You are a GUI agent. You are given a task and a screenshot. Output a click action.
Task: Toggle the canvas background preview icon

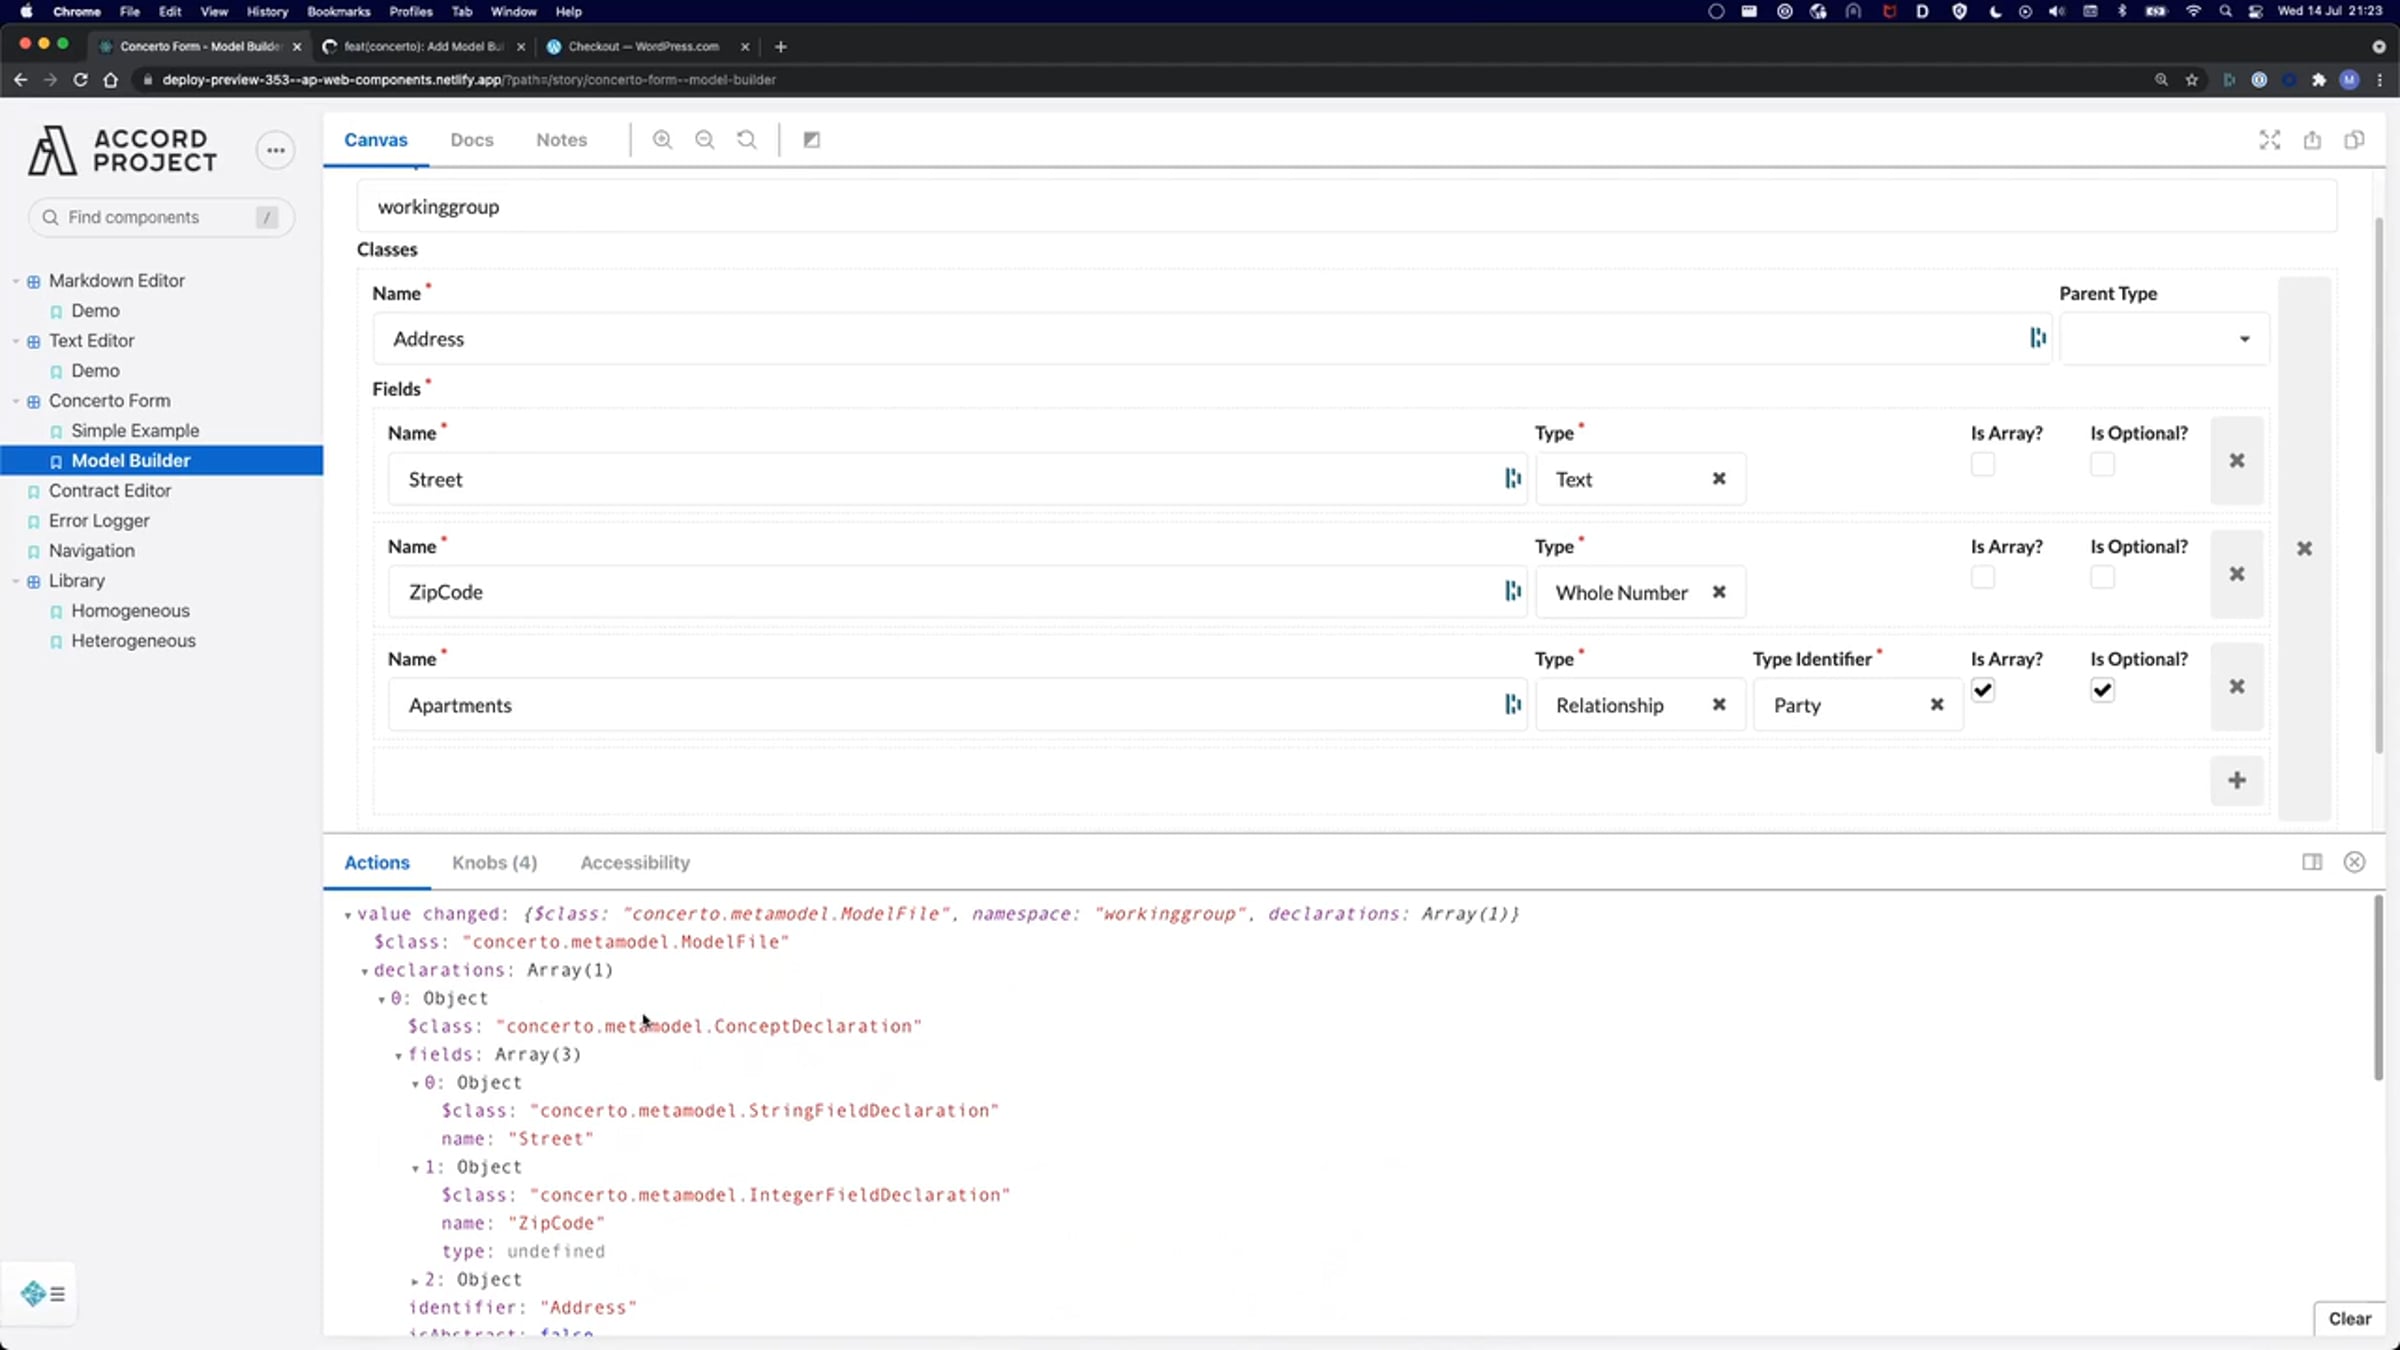coord(812,140)
